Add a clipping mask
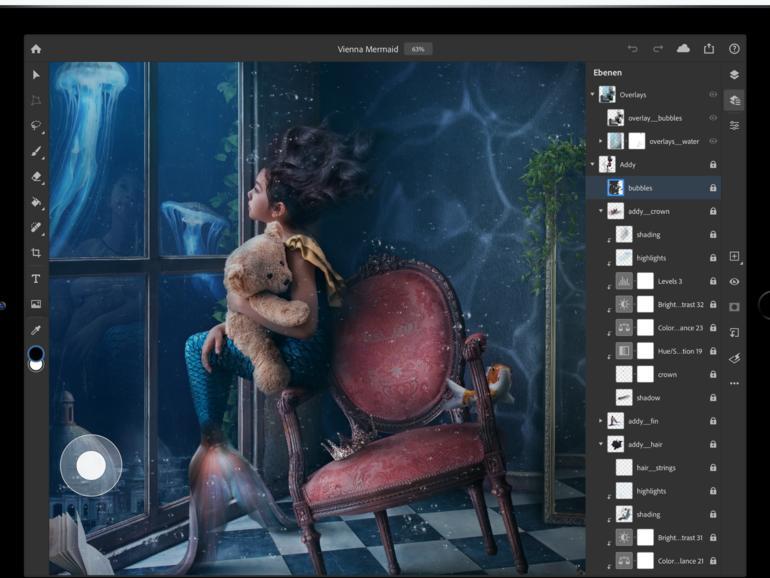770x578 pixels. click(x=734, y=332)
